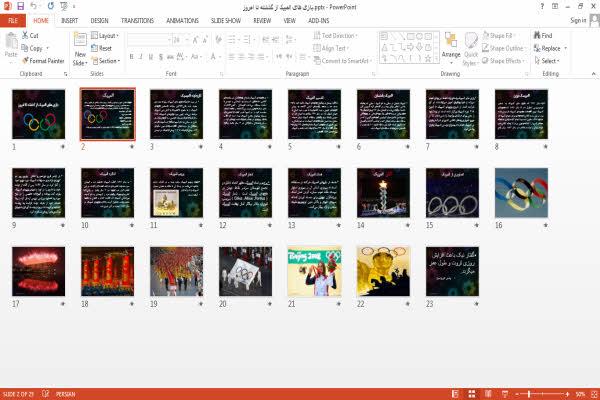Align text left in Paragraph group
The height and width of the screenshot is (400, 600).
[x=232, y=57]
